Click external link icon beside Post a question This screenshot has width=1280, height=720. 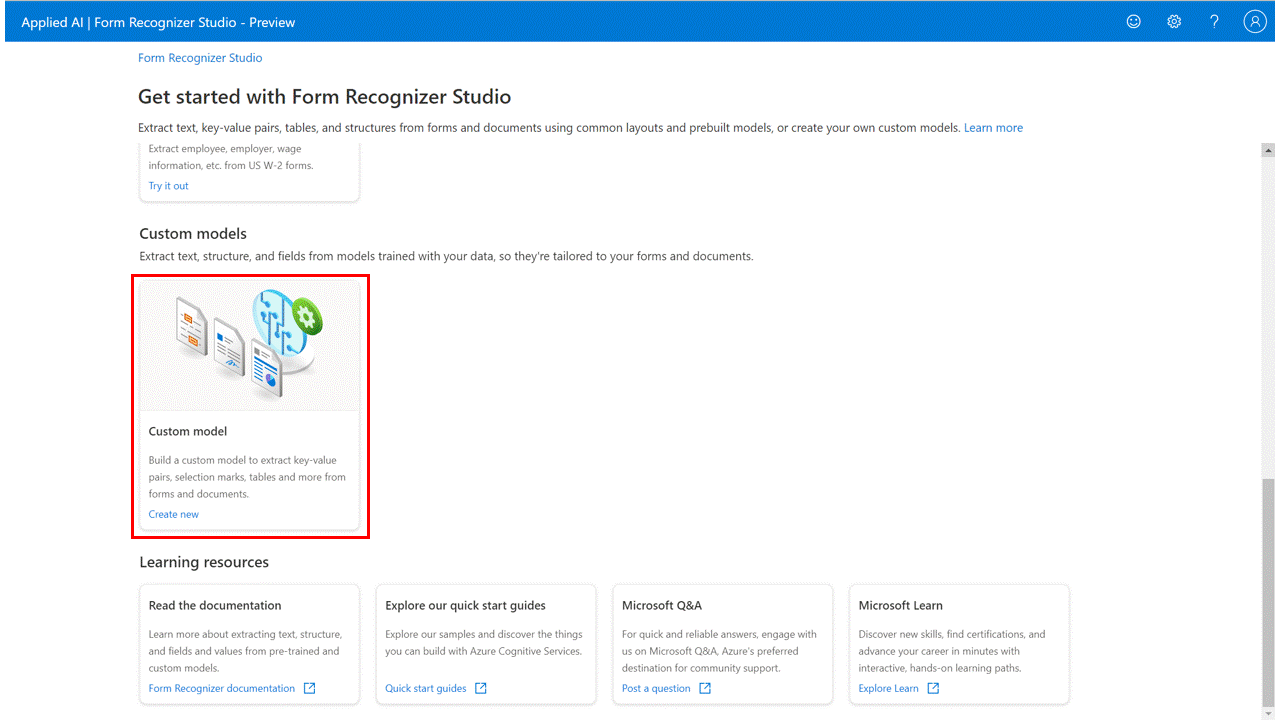pos(705,688)
